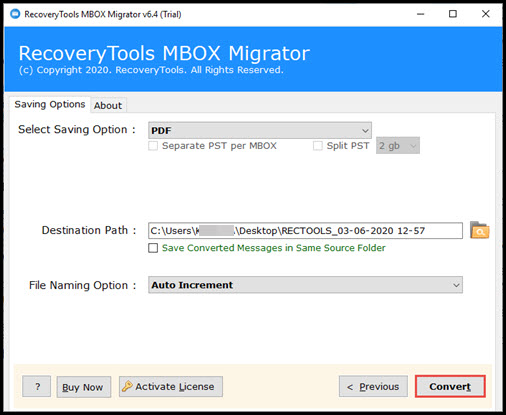
Task: Click the question mark help button
Action: (x=37, y=387)
